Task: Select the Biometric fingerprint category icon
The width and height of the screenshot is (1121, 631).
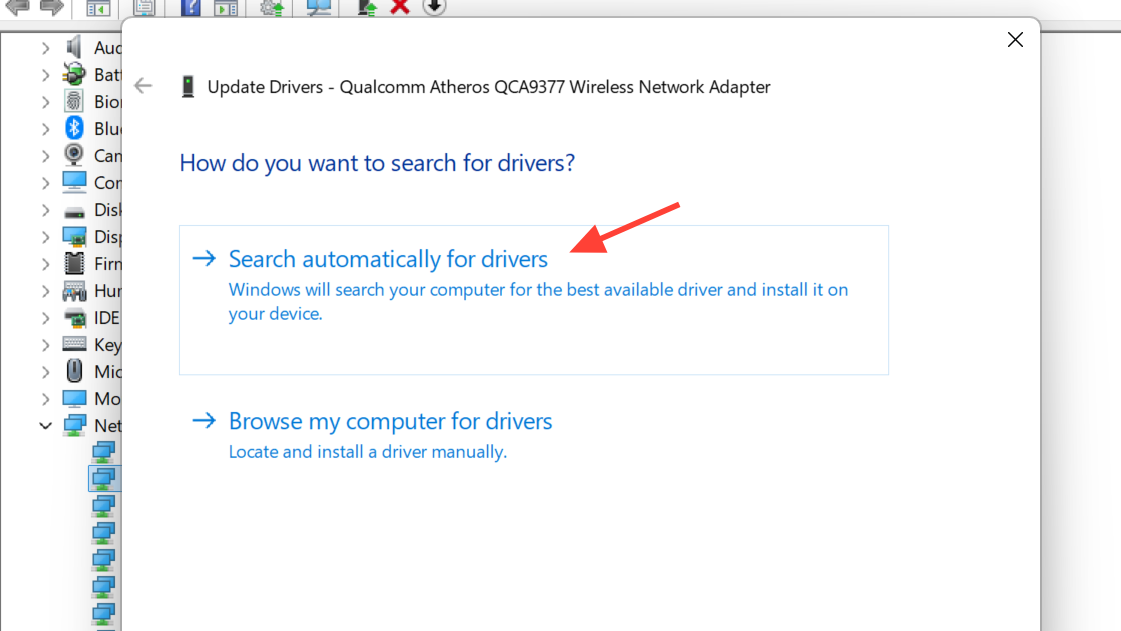Action: (x=74, y=101)
